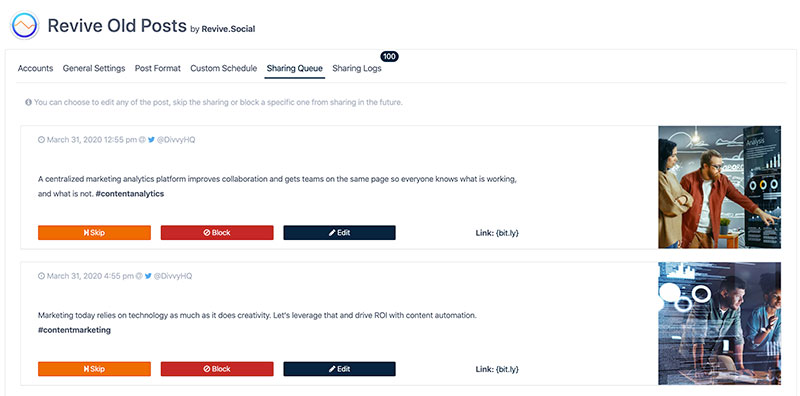This screenshot has height=396, width=800.
Task: Click the Twitter bird icon on the first post
Action: [151, 140]
